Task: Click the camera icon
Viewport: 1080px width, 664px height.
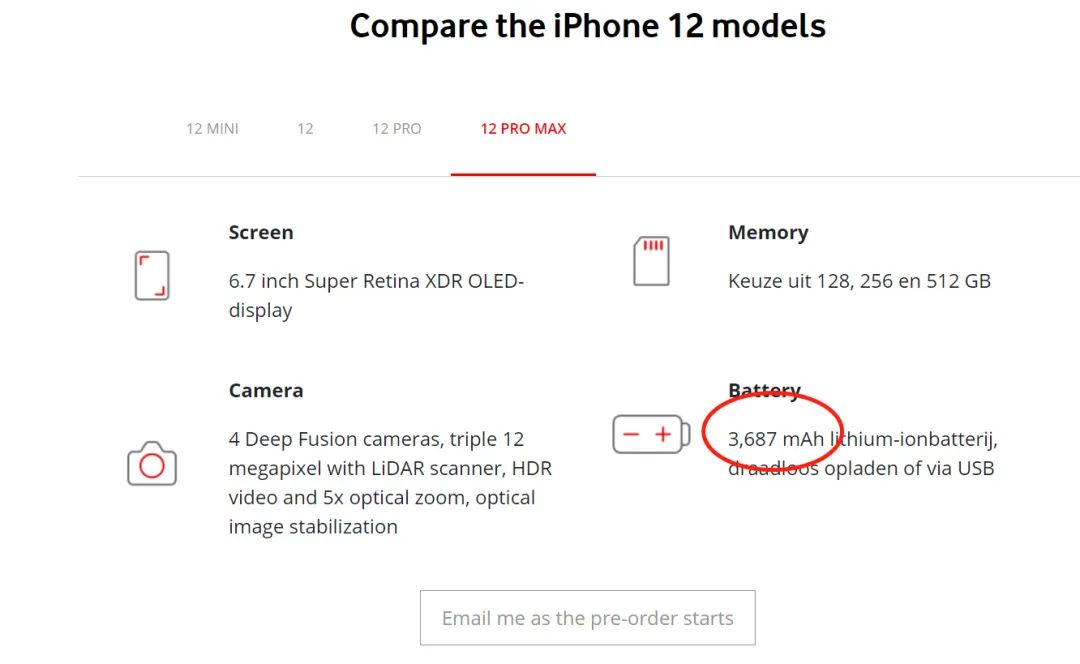Action: click(x=152, y=464)
